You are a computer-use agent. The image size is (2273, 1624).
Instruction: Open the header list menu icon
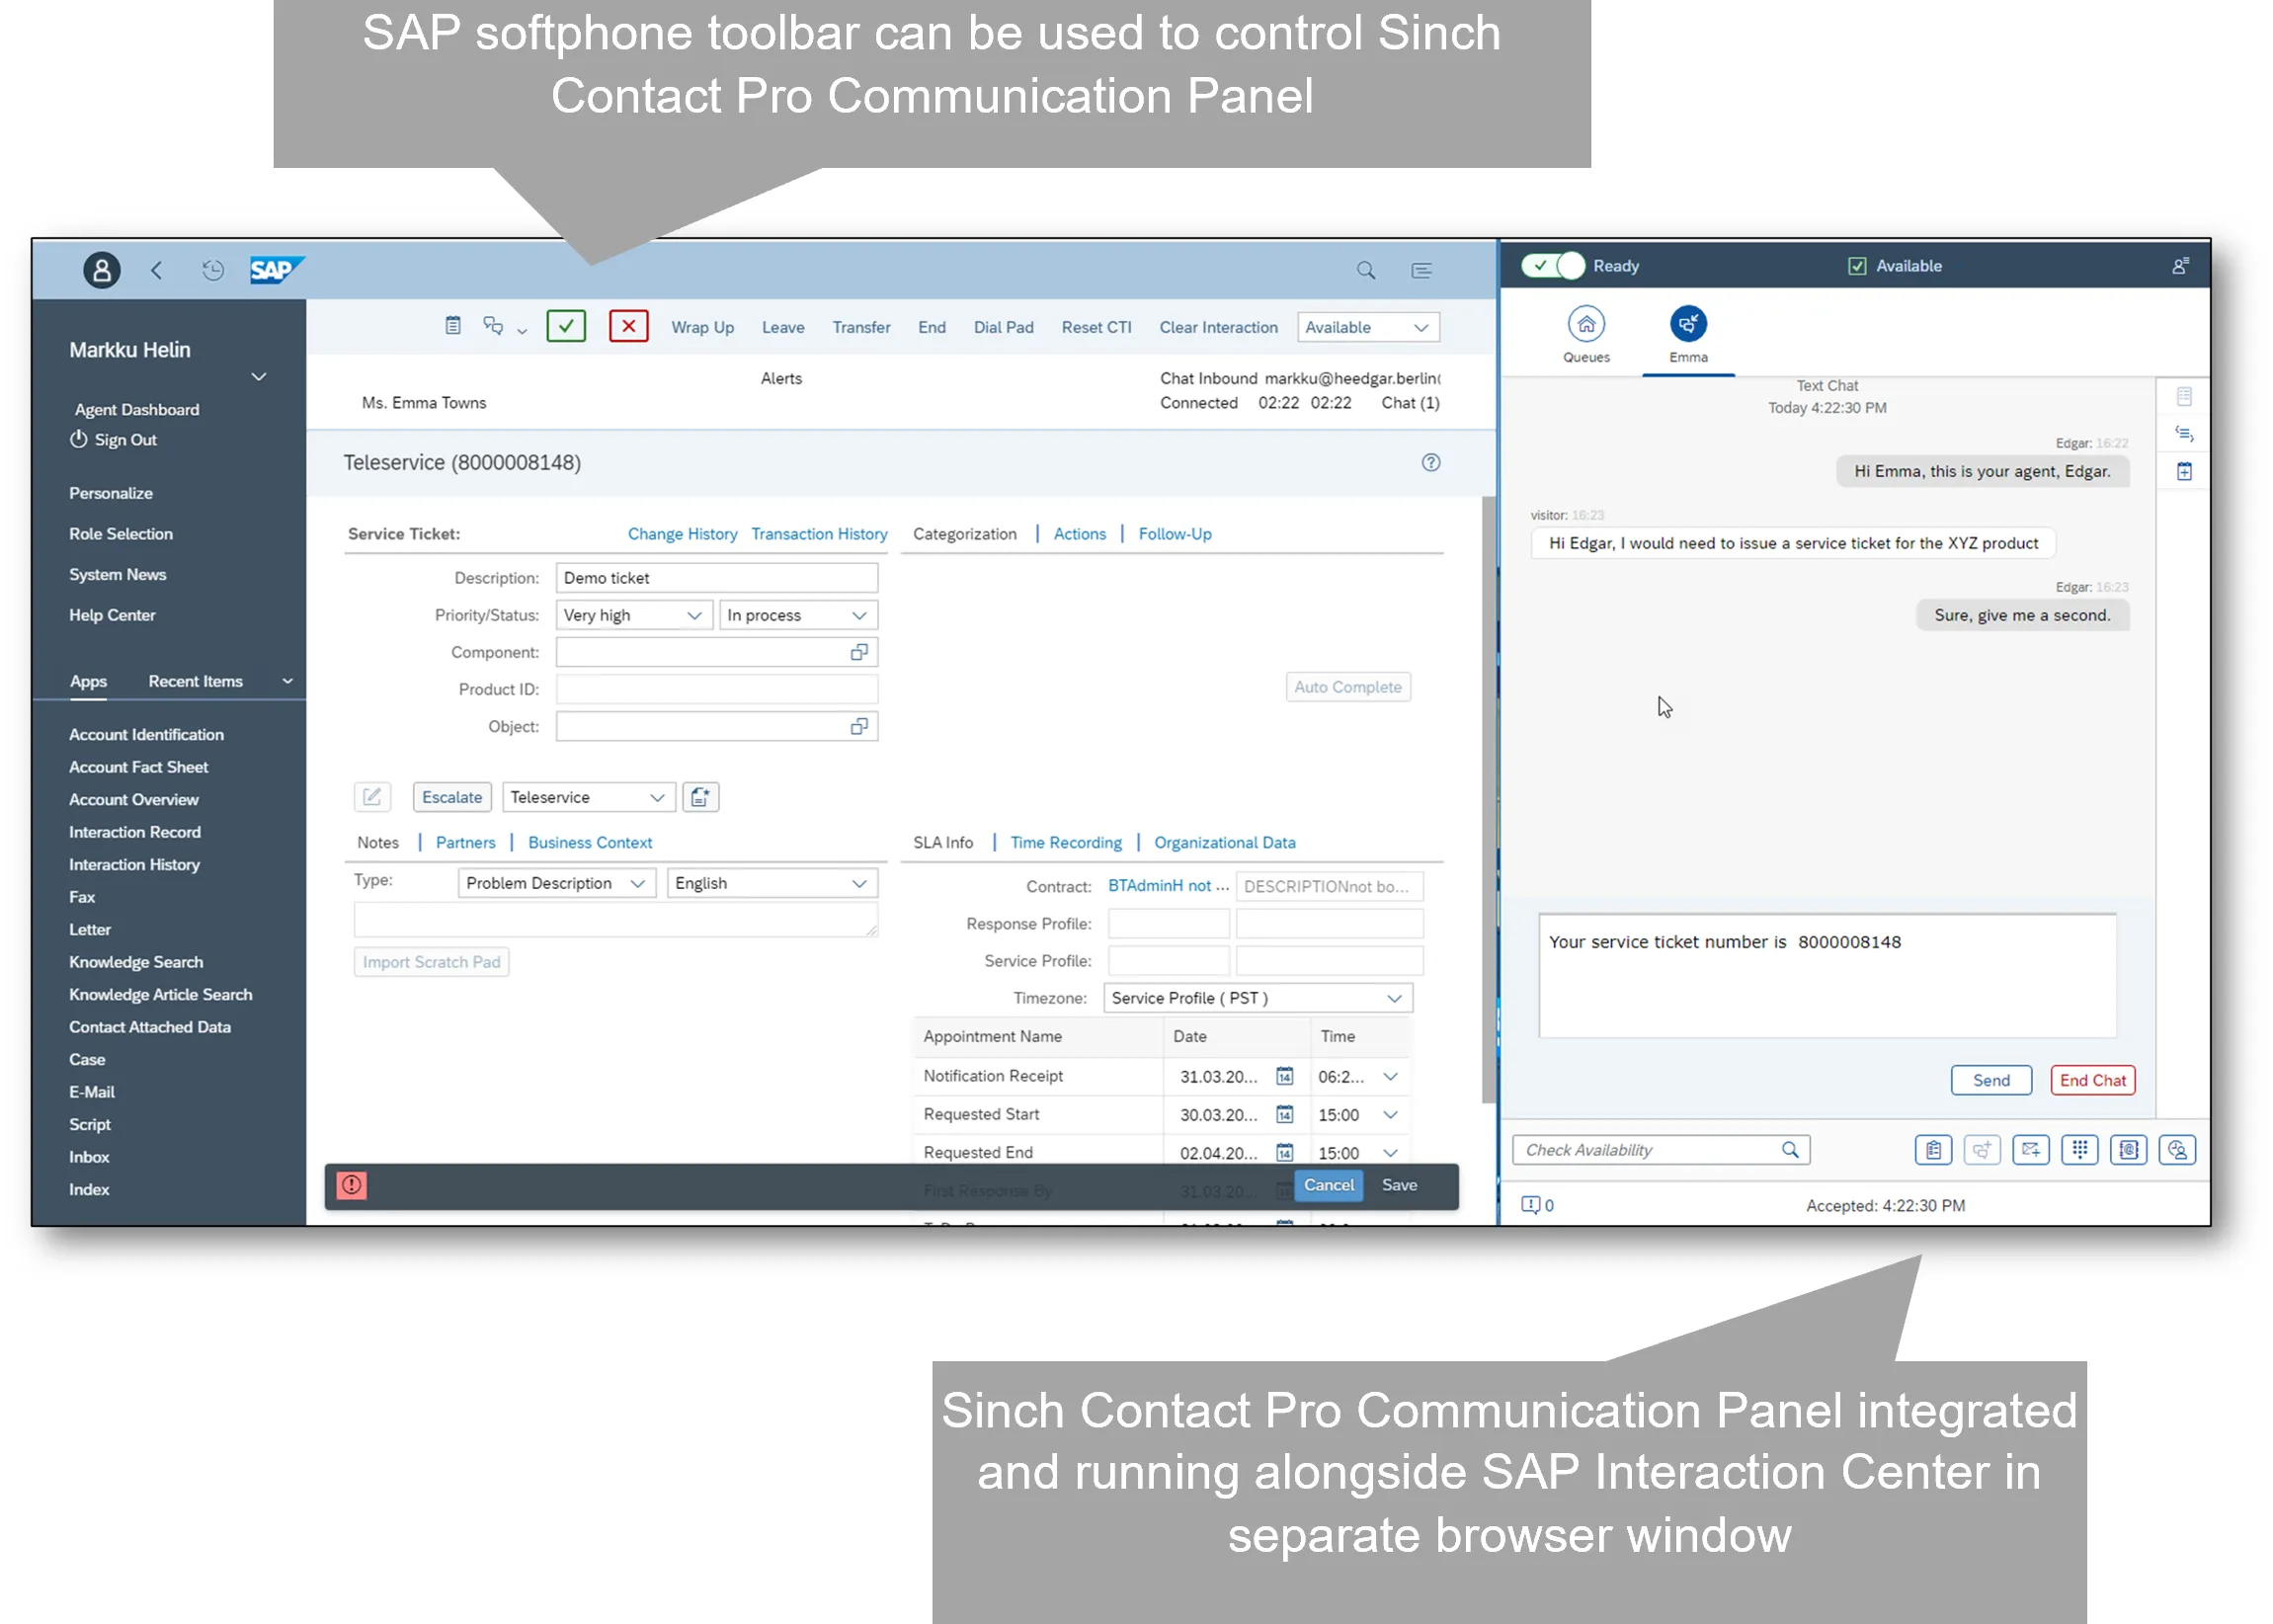tap(1421, 270)
